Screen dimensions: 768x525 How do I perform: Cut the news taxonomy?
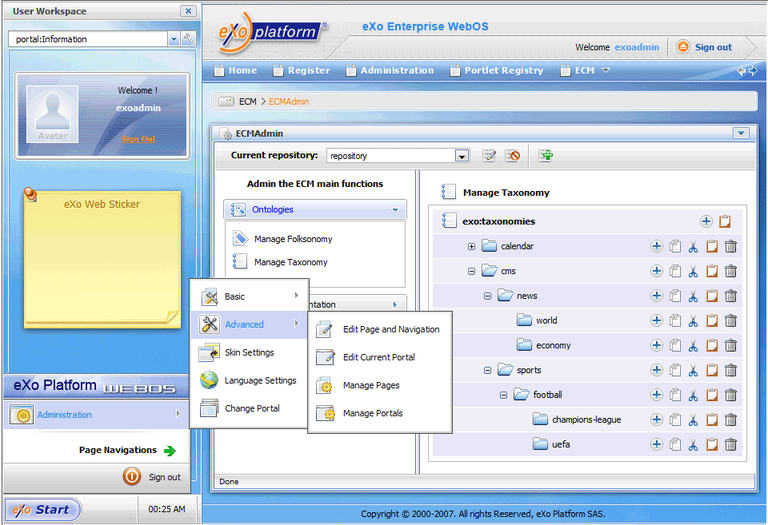pos(693,296)
